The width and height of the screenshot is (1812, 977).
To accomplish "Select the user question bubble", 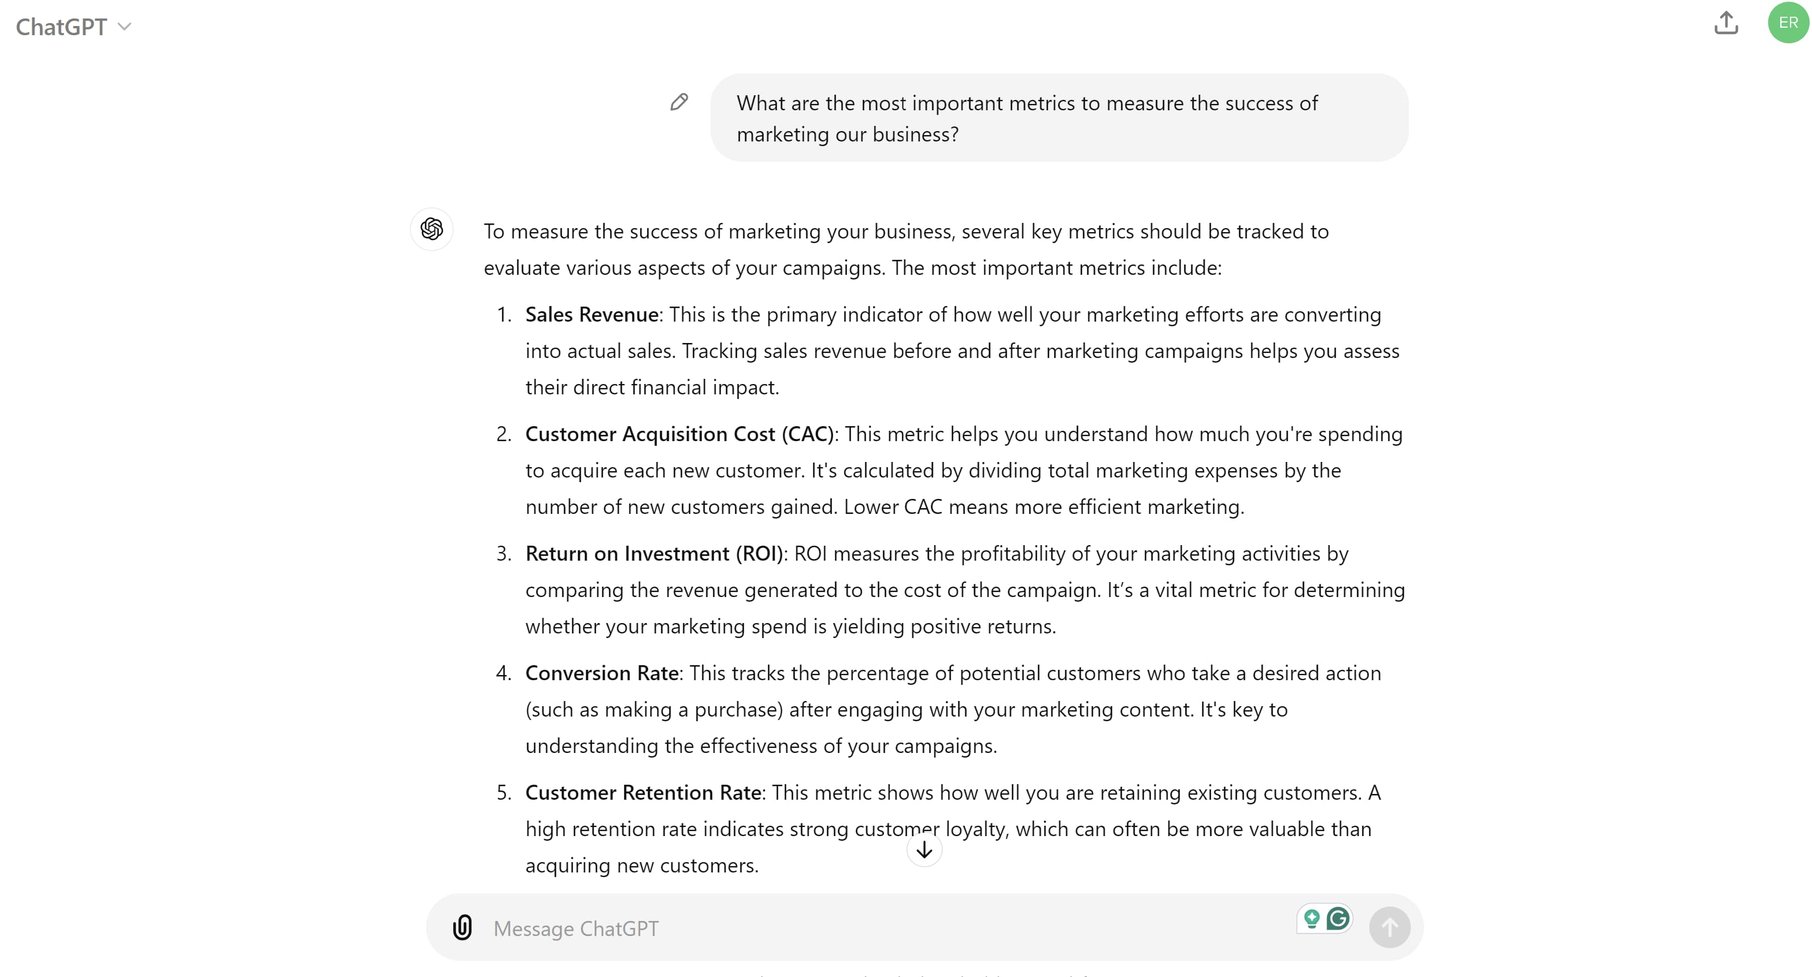I will [x=1058, y=117].
